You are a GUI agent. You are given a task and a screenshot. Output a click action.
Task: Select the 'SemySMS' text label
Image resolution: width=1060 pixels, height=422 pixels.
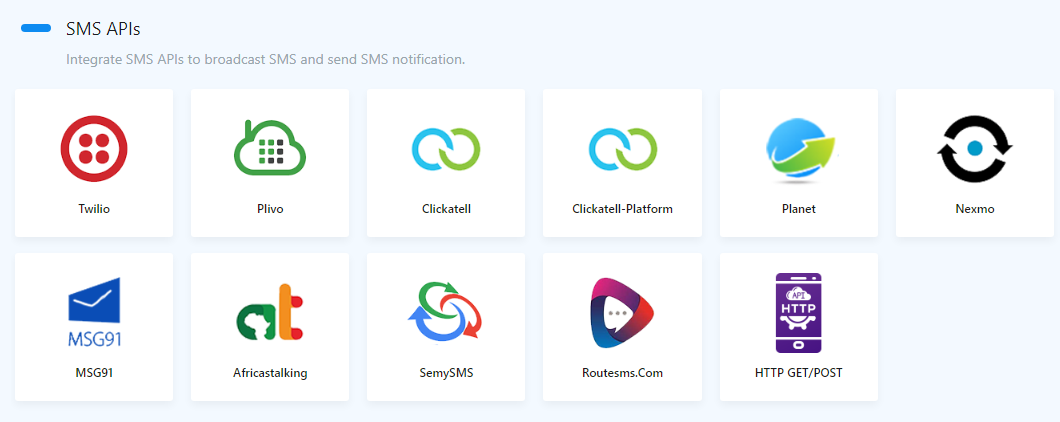[x=446, y=373]
